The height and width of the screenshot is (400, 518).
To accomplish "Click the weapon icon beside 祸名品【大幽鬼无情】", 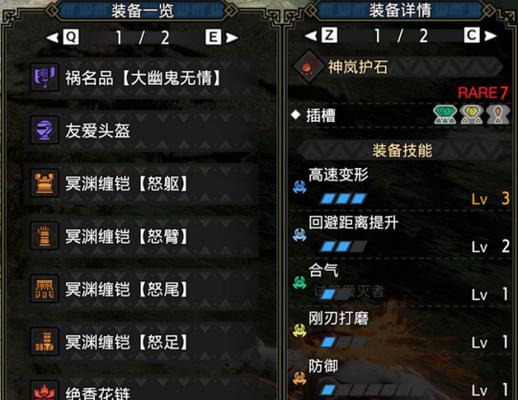I will [x=44, y=77].
